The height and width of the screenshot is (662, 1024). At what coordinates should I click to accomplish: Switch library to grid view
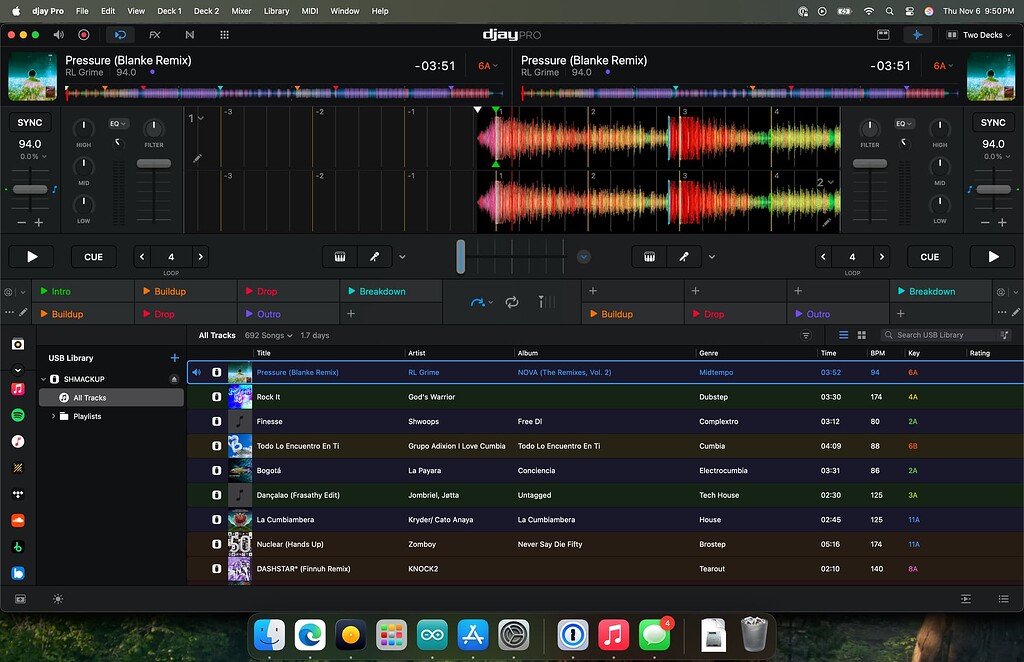click(x=861, y=335)
